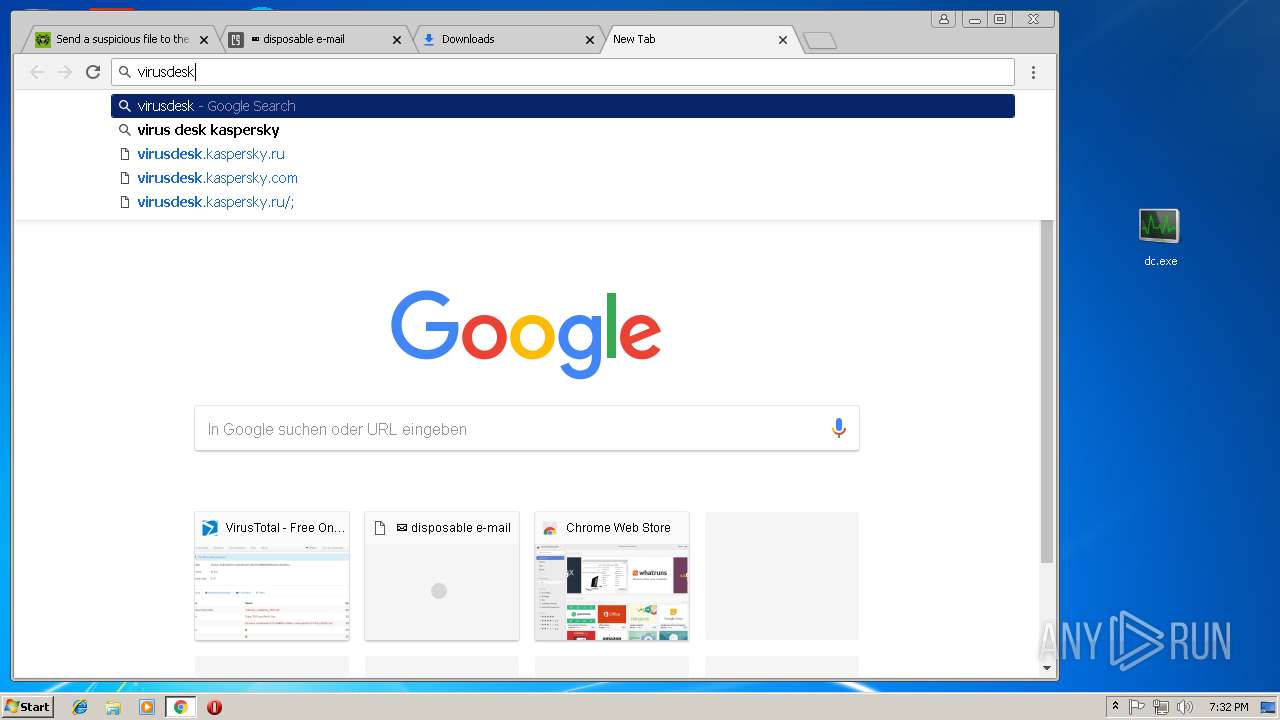Open Windows Media Player taskbar icon
Viewport: 1280px width, 720px height.
tap(147, 707)
